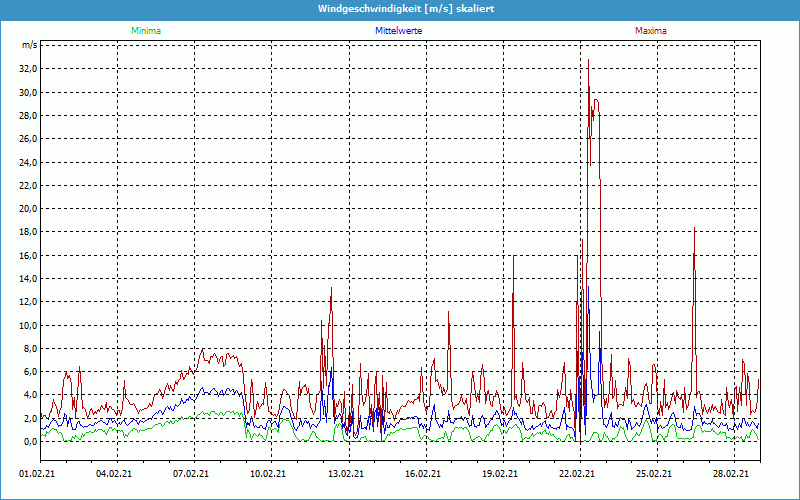The width and height of the screenshot is (800, 500).
Task: Click the red Maxima legend label
Action: click(651, 31)
